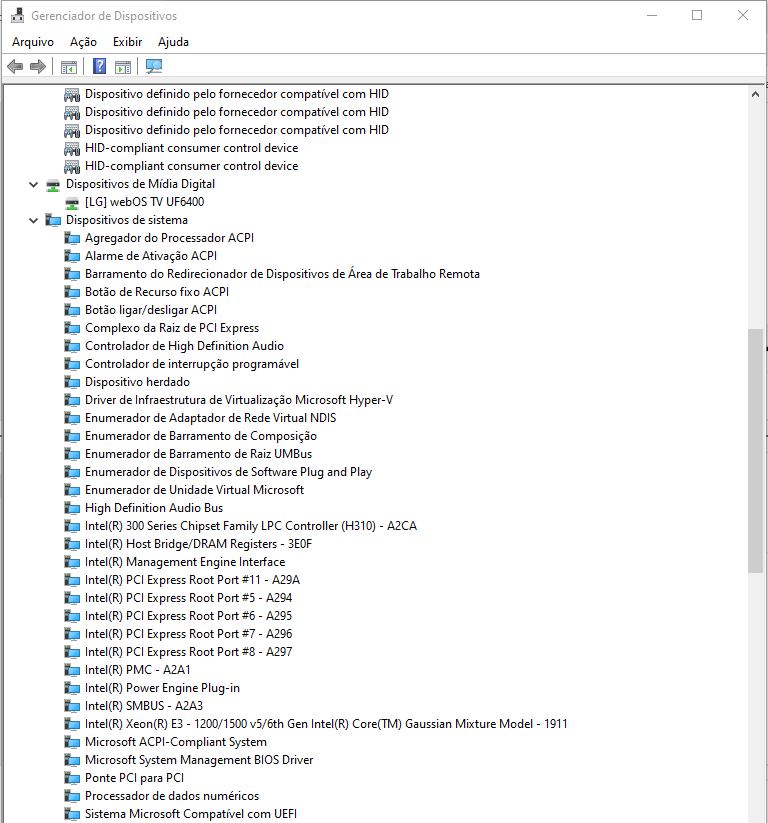
Task: Open the Arquivo menu
Action: [x=33, y=42]
